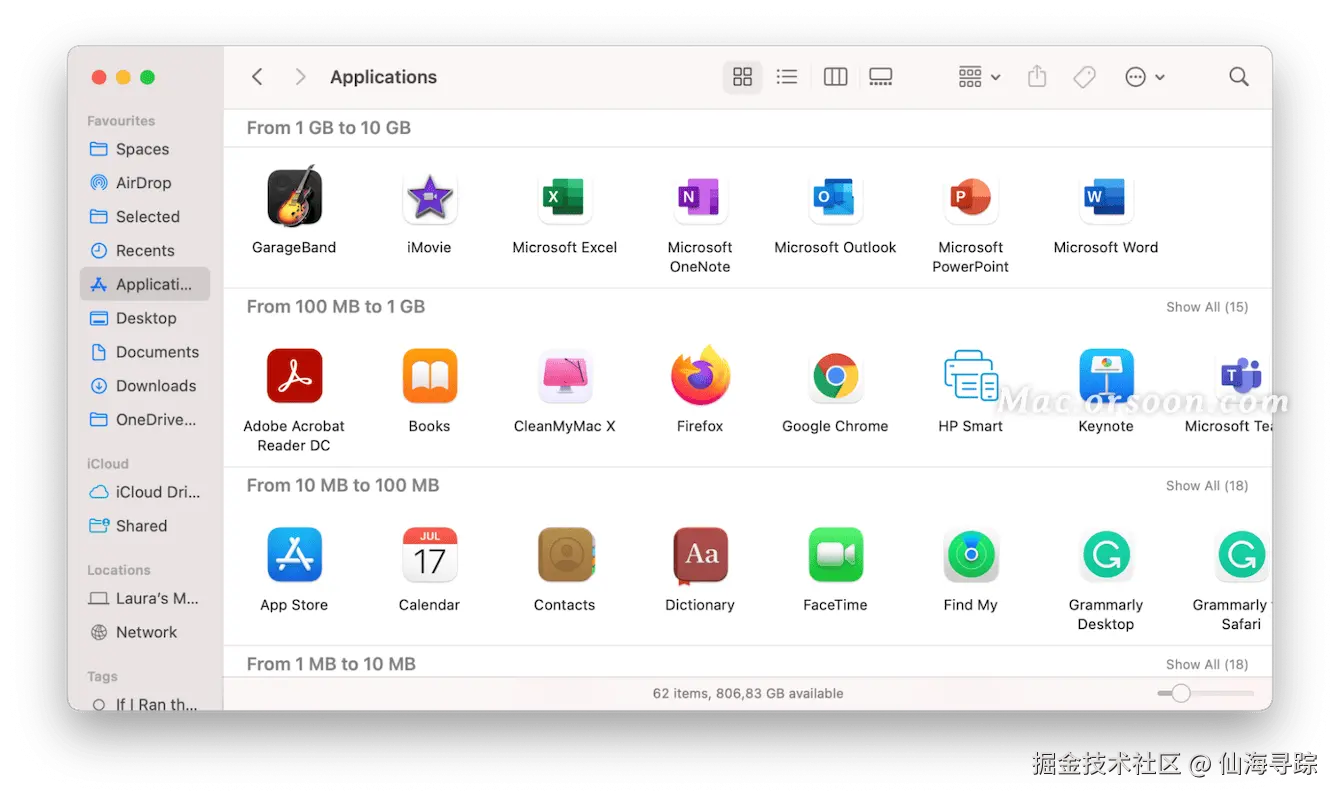Viewport: 1340px width, 800px height.
Task: Select Laura's Mac under Locations
Action: [145, 598]
